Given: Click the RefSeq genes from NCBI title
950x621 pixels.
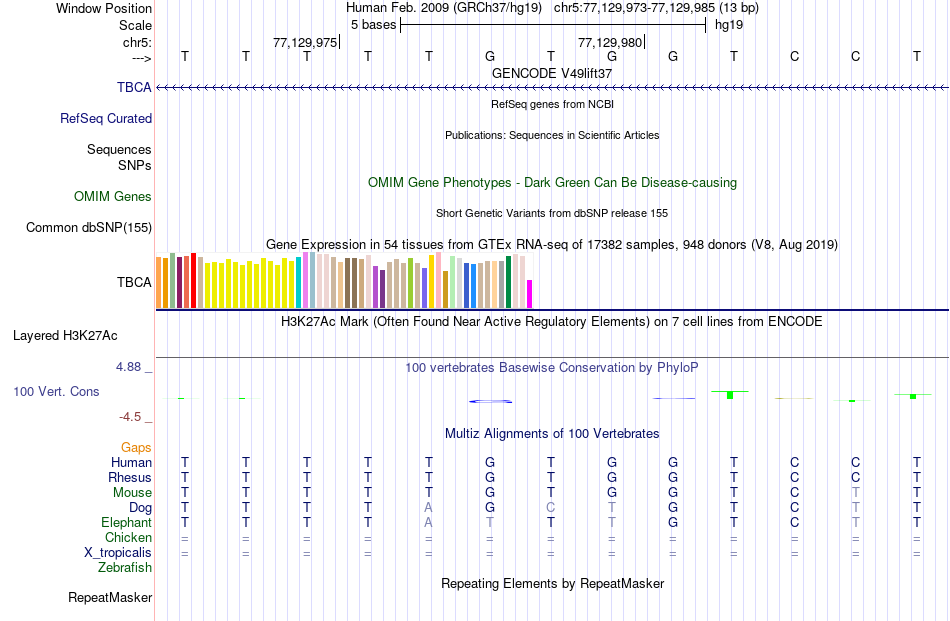Looking at the screenshot, I should [x=552, y=104].
